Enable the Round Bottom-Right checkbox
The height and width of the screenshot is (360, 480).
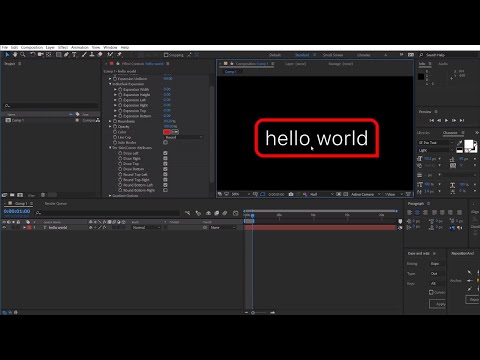click(x=165, y=190)
